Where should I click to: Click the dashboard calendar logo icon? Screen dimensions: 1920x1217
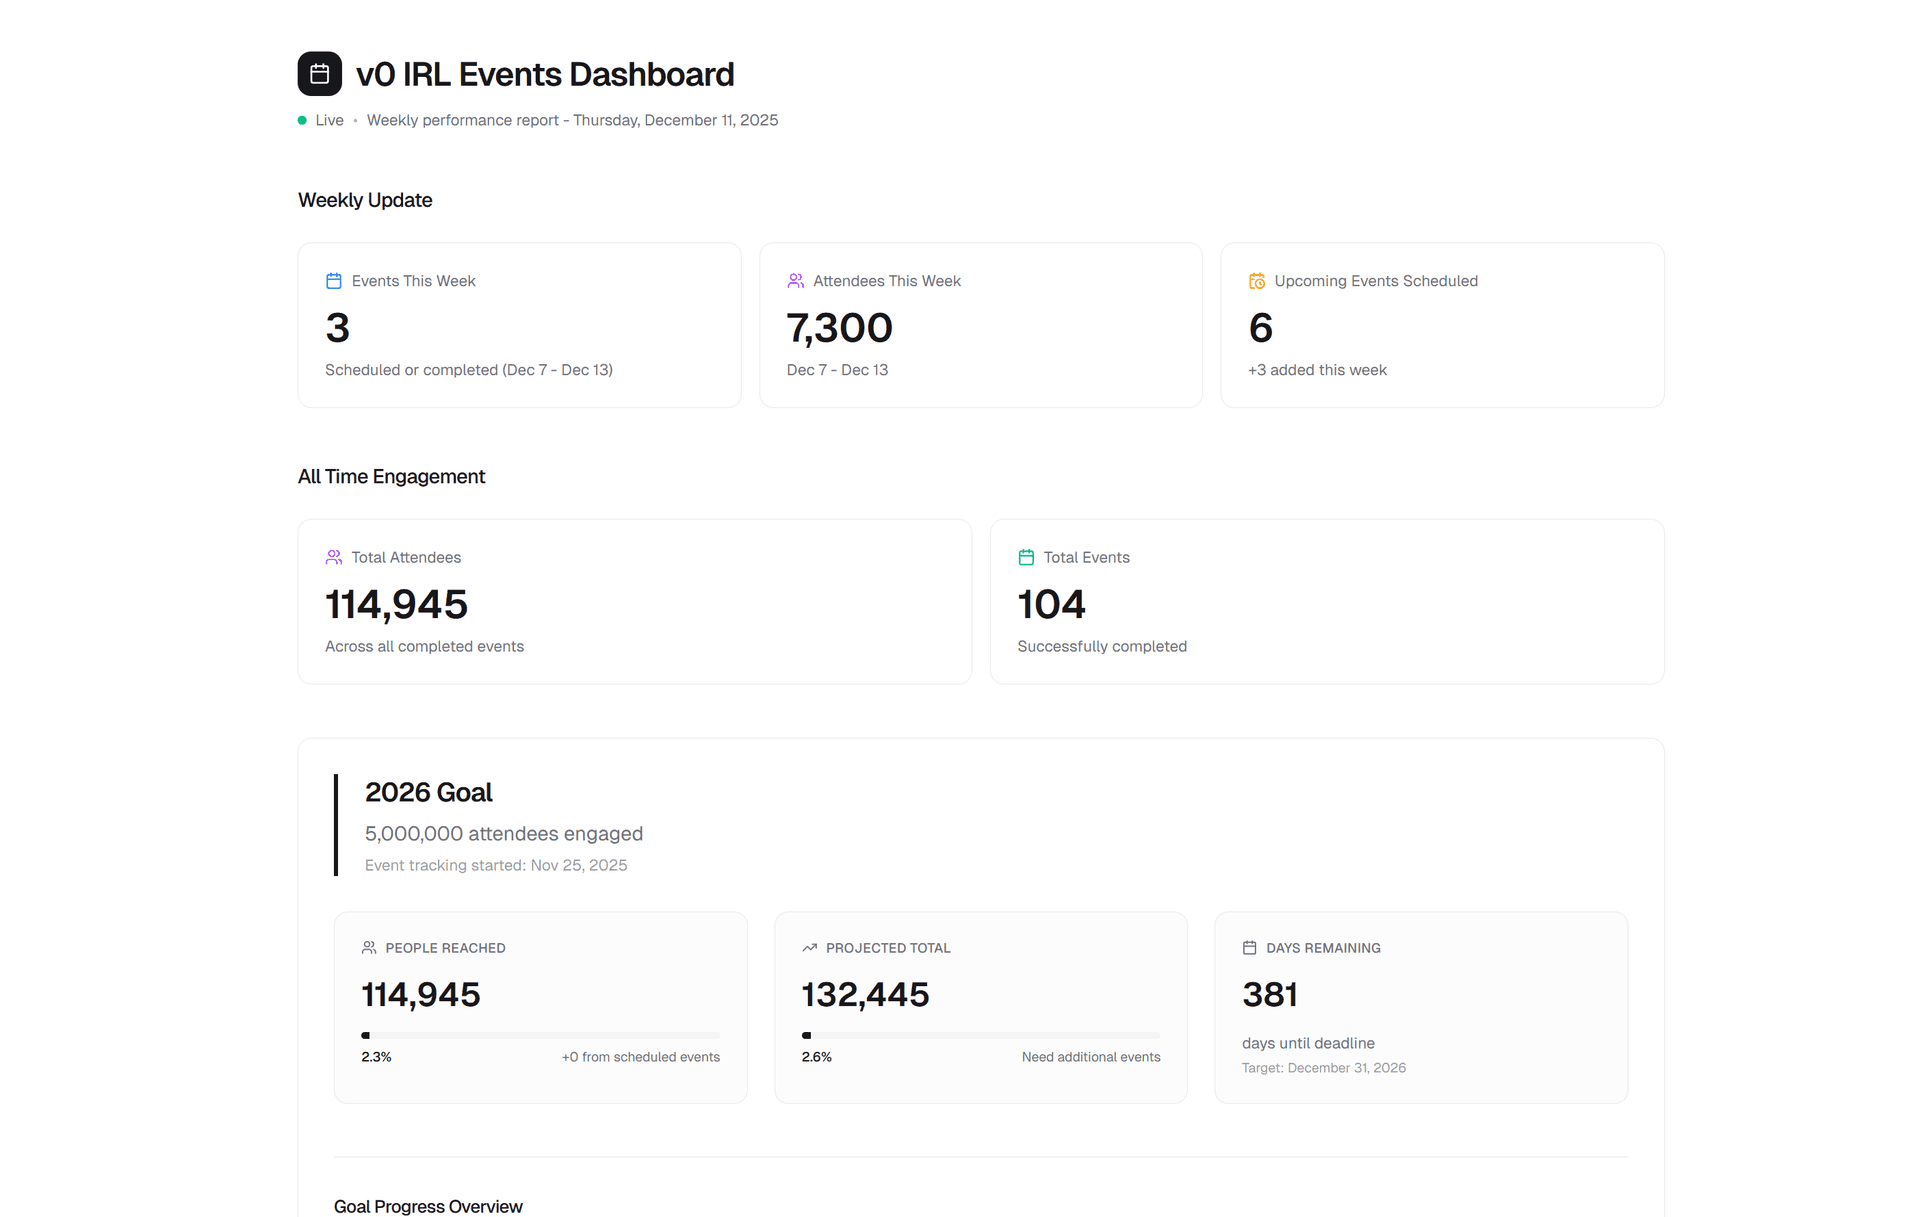(x=319, y=74)
